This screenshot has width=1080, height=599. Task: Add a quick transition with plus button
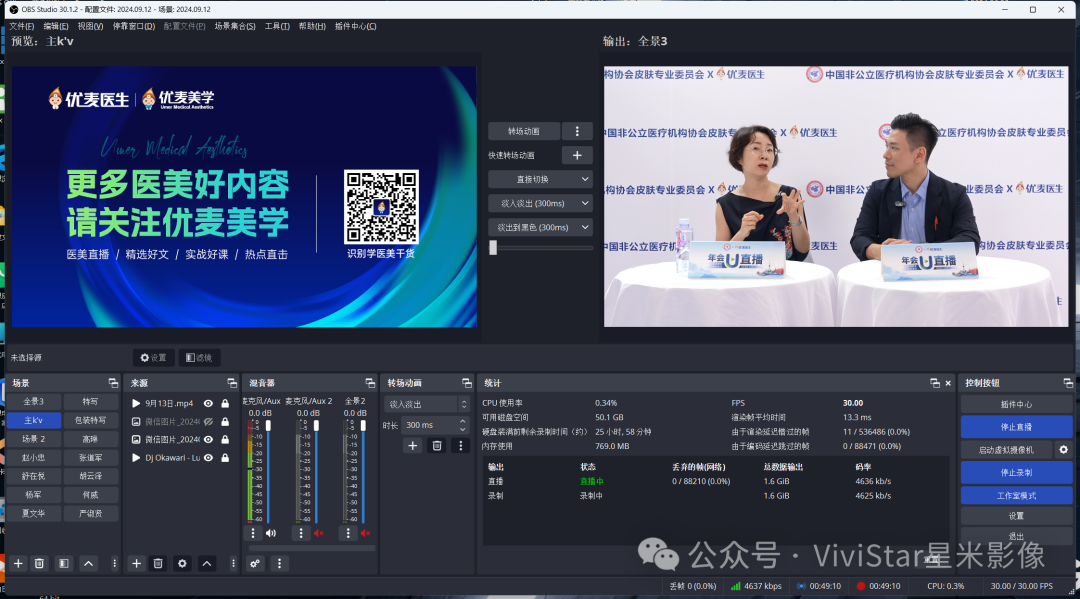pyautogui.click(x=577, y=156)
